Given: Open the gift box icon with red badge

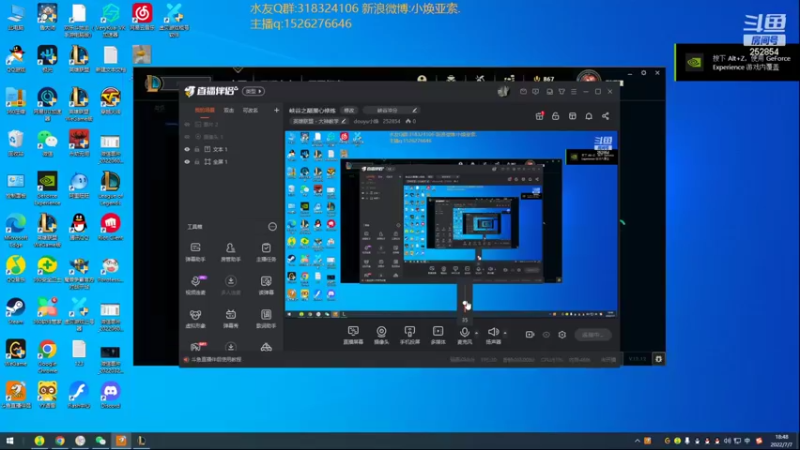Looking at the screenshot, I should pos(539,116).
